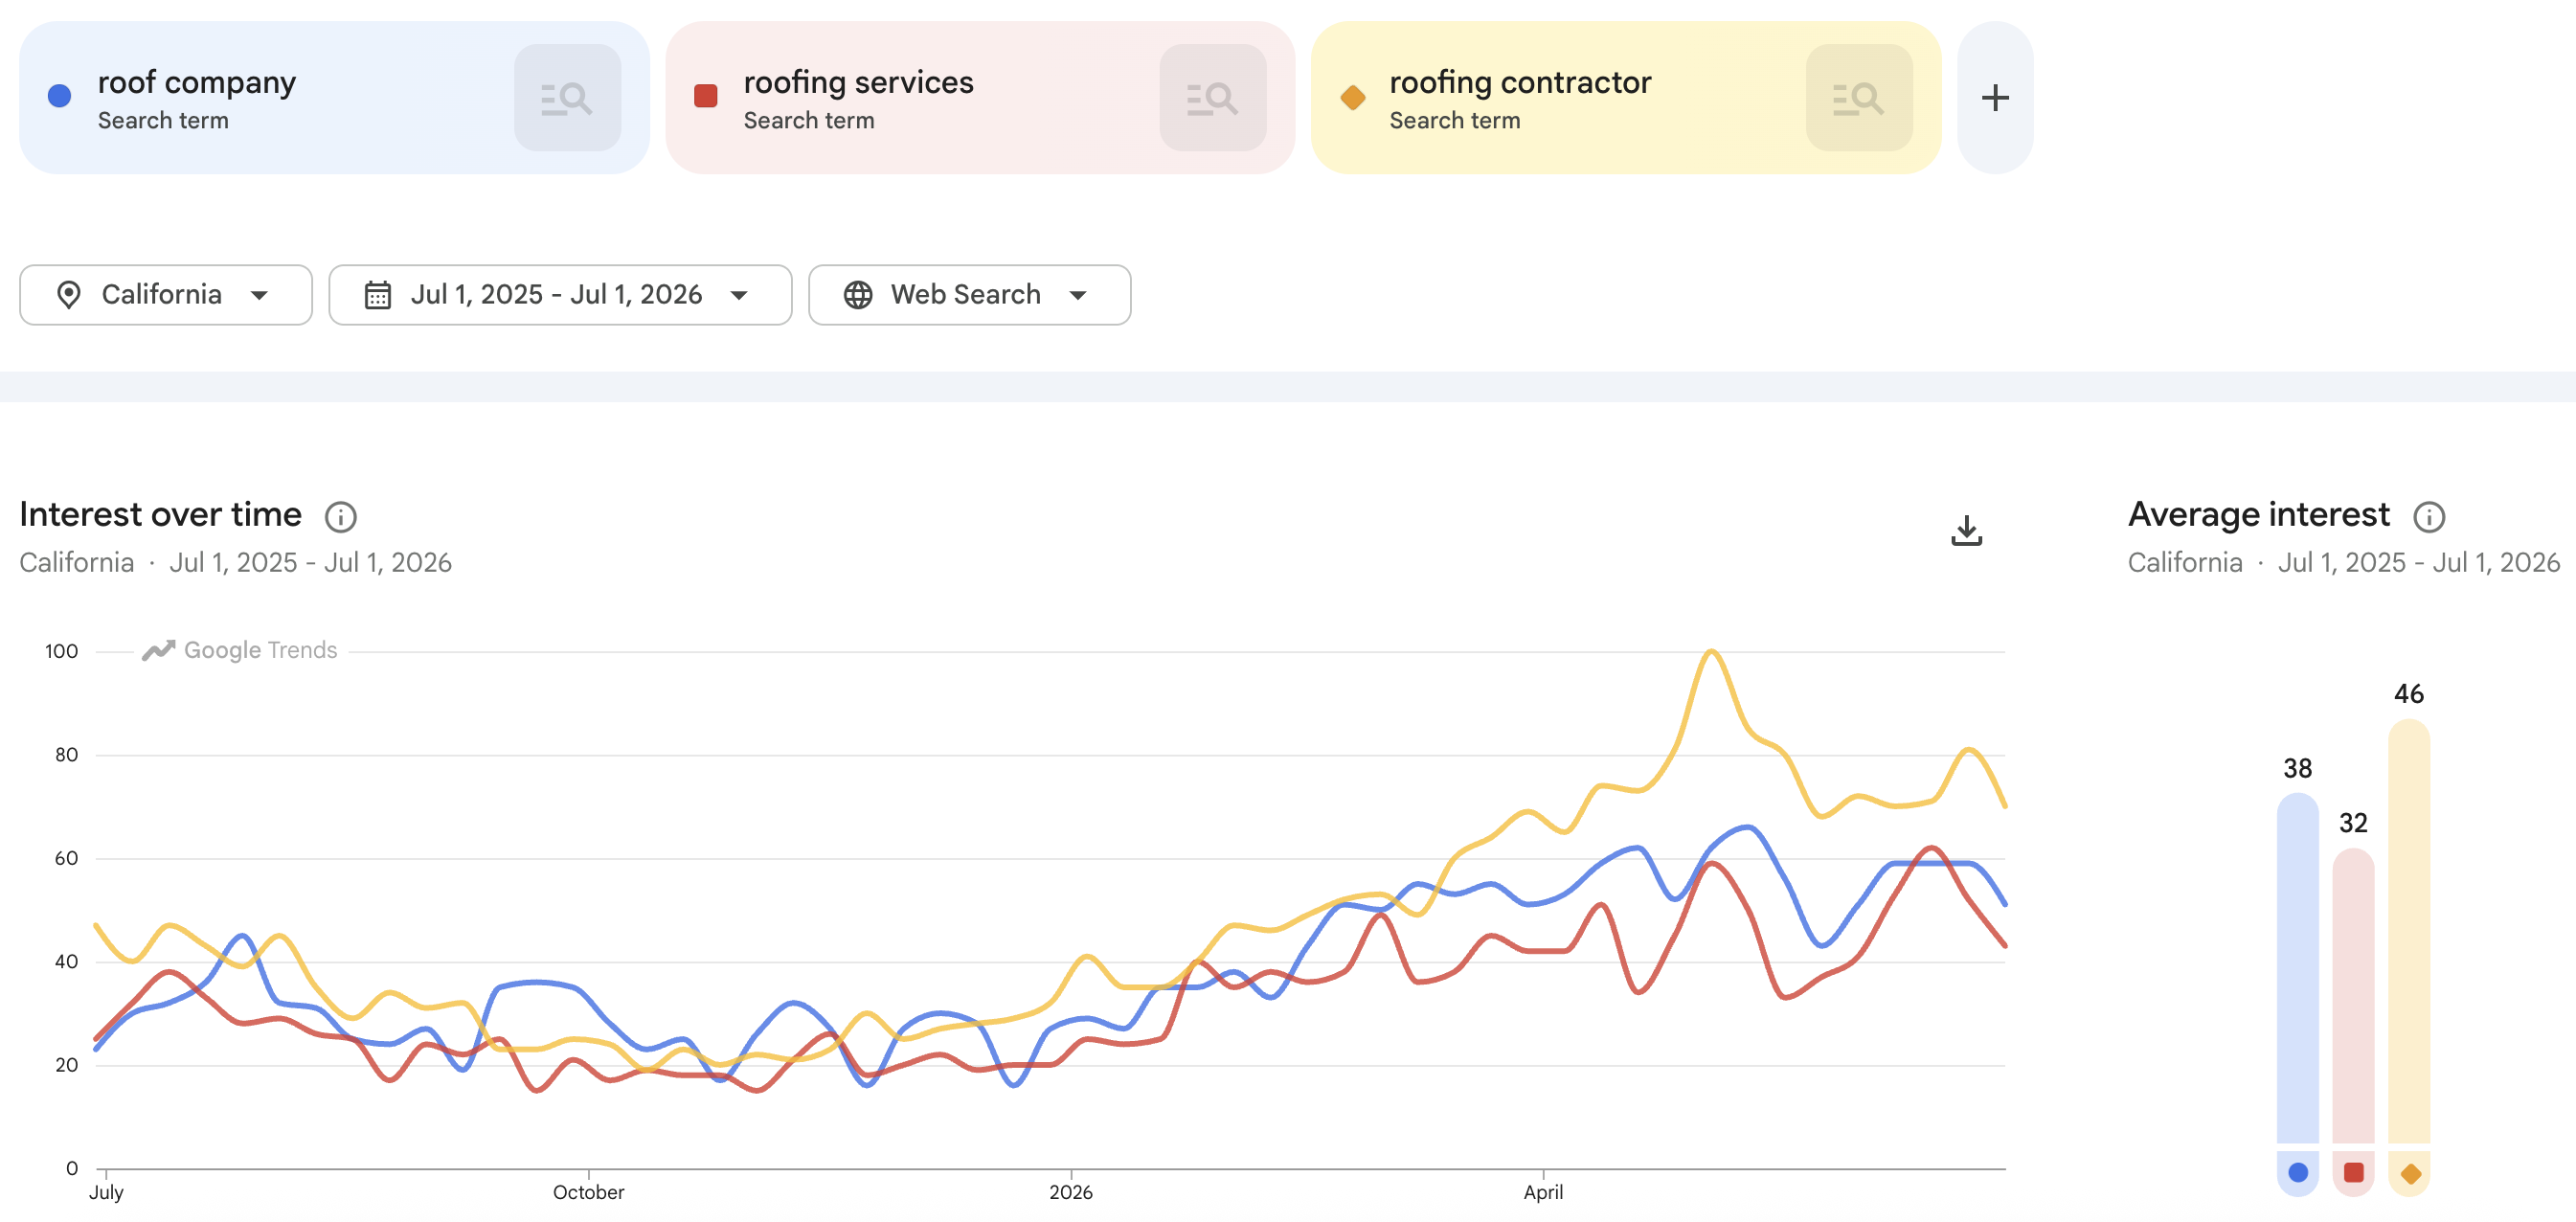Click red square marker on roofing services card
Image resolution: width=2576 pixels, height=1222 pixels.
pyautogui.click(x=706, y=96)
